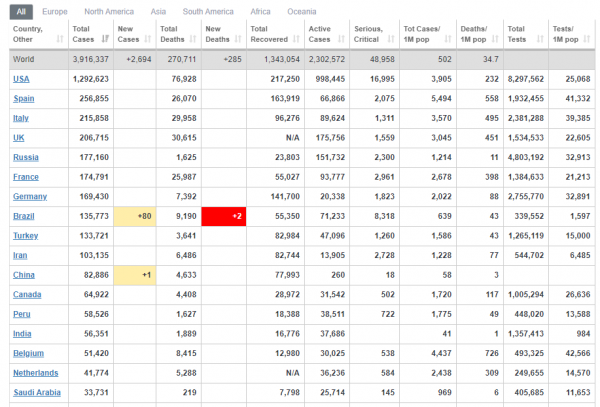Sort by Deaths/1M pop arrows
600x407 pixels.
pyautogui.click(x=495, y=39)
